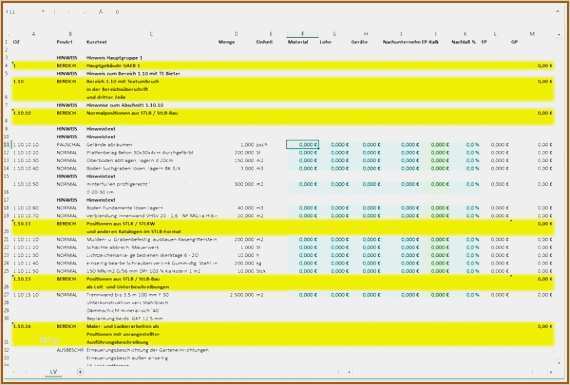Image resolution: width=570 pixels, height=385 pixels.
Task: Select column B header
Action: 70,34
